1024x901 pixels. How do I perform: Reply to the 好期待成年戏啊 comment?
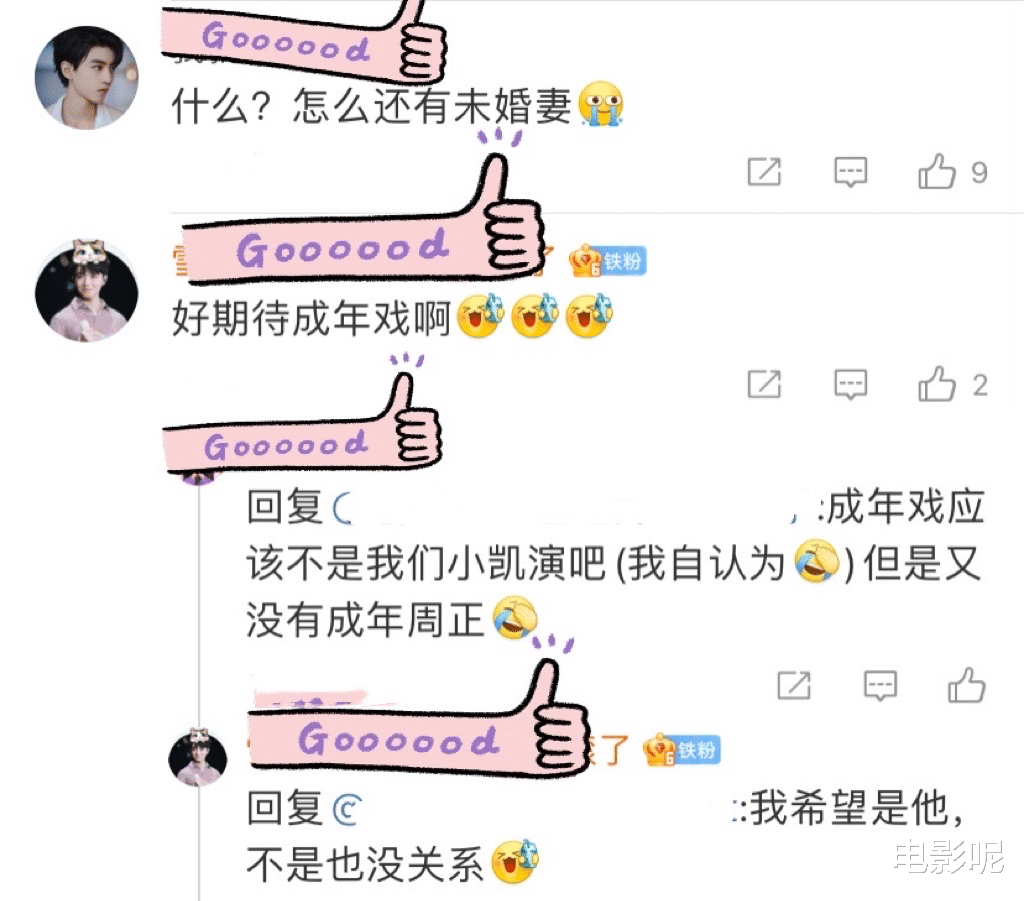850,385
